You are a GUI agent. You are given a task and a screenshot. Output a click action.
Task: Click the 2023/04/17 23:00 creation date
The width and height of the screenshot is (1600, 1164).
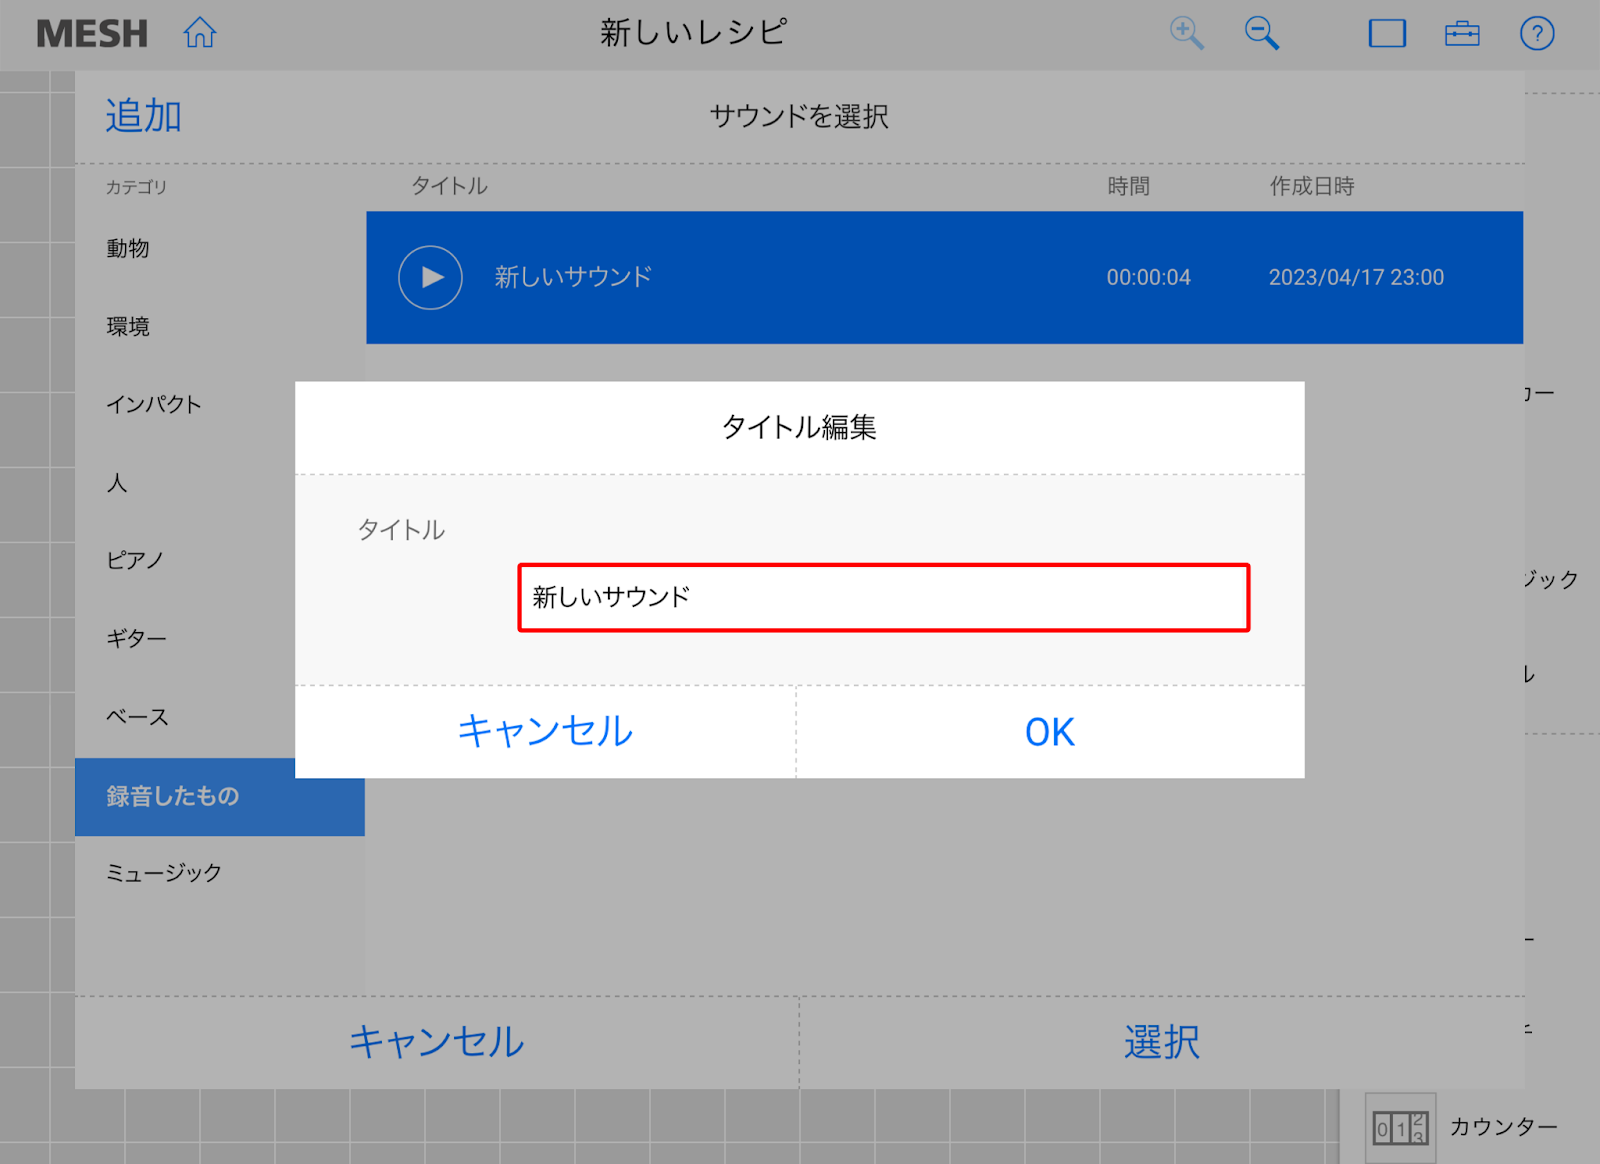(x=1356, y=277)
